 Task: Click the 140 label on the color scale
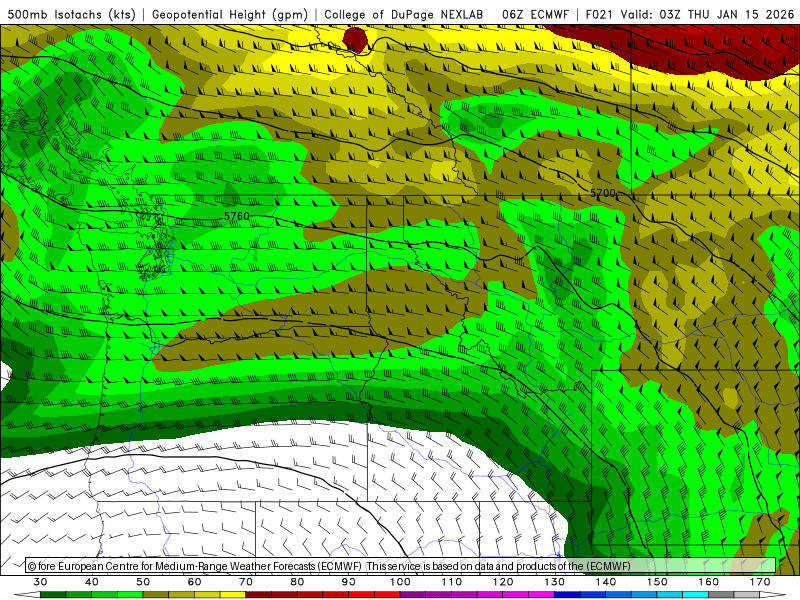606,582
